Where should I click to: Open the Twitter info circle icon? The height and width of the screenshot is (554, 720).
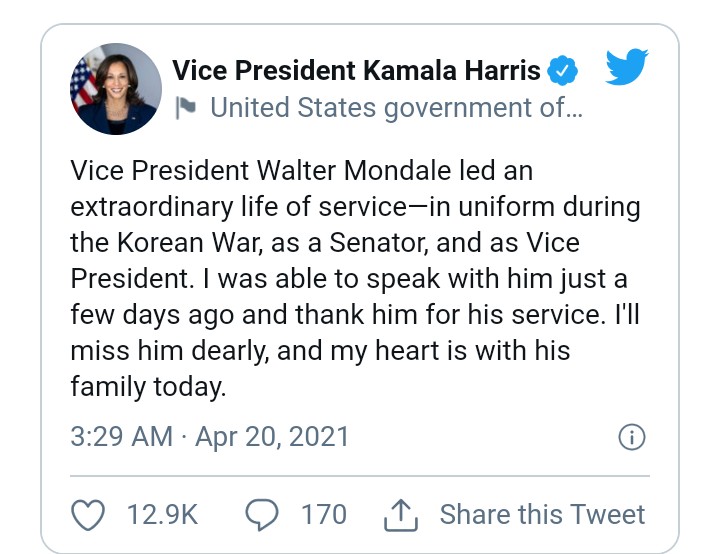[x=632, y=437]
